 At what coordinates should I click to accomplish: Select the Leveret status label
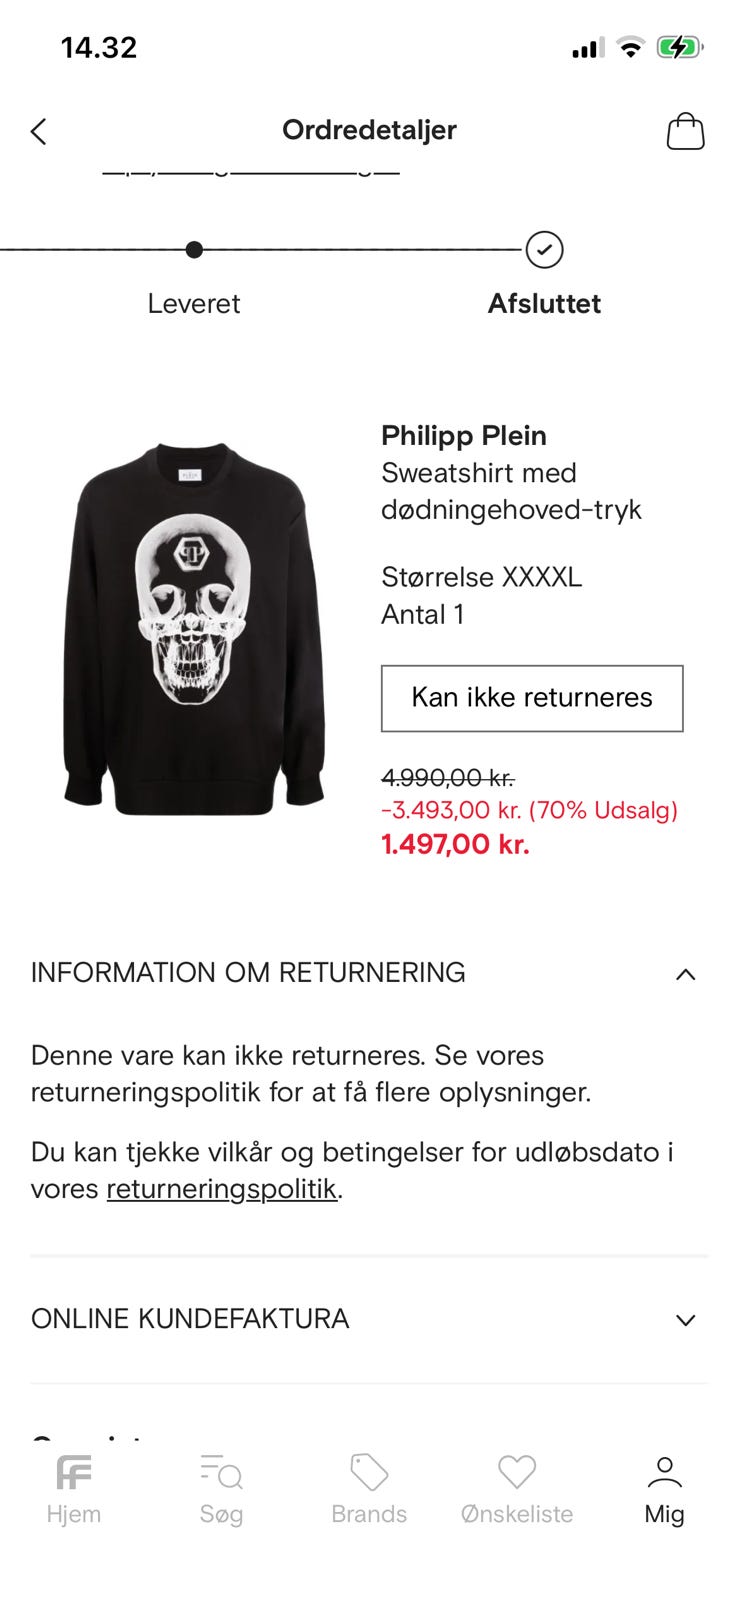pos(194,304)
